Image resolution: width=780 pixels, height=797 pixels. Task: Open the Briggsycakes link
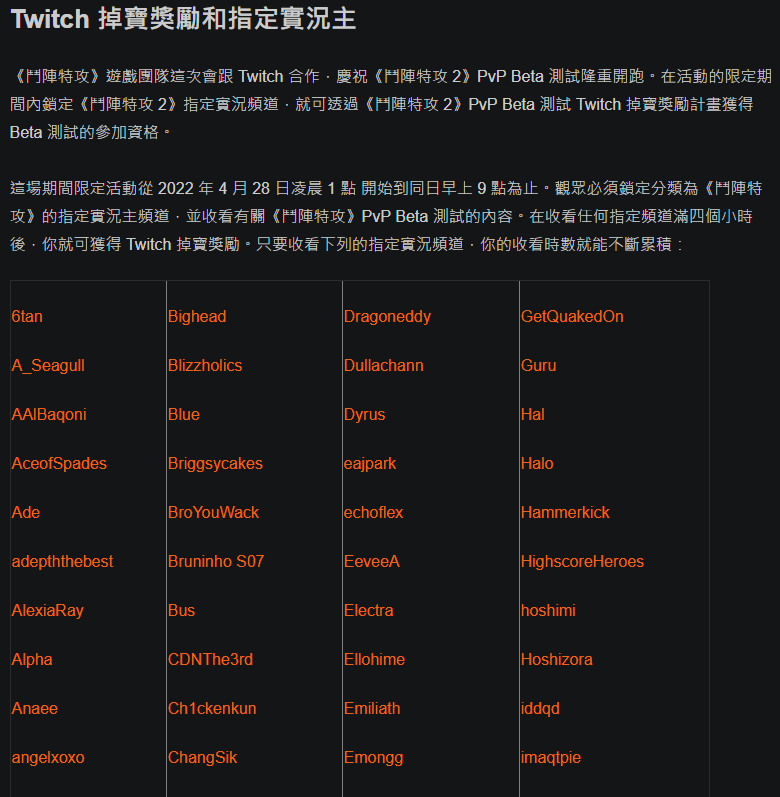click(215, 463)
